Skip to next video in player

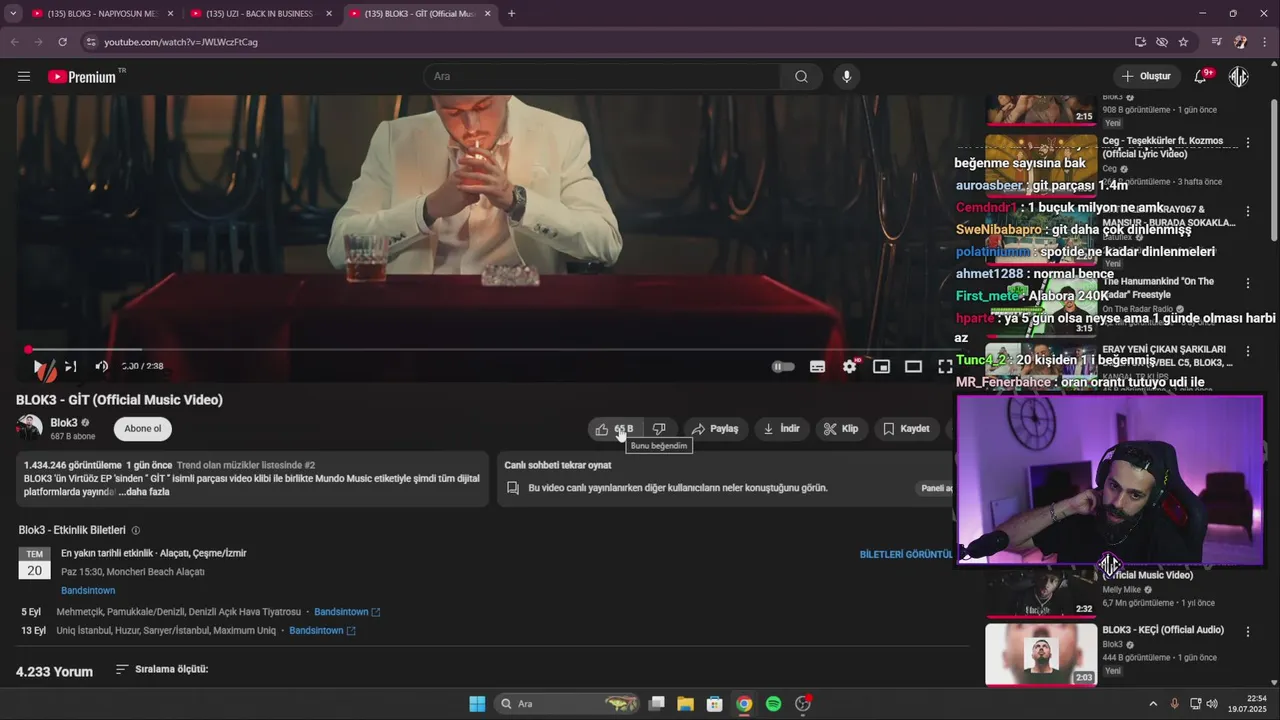coord(71,366)
